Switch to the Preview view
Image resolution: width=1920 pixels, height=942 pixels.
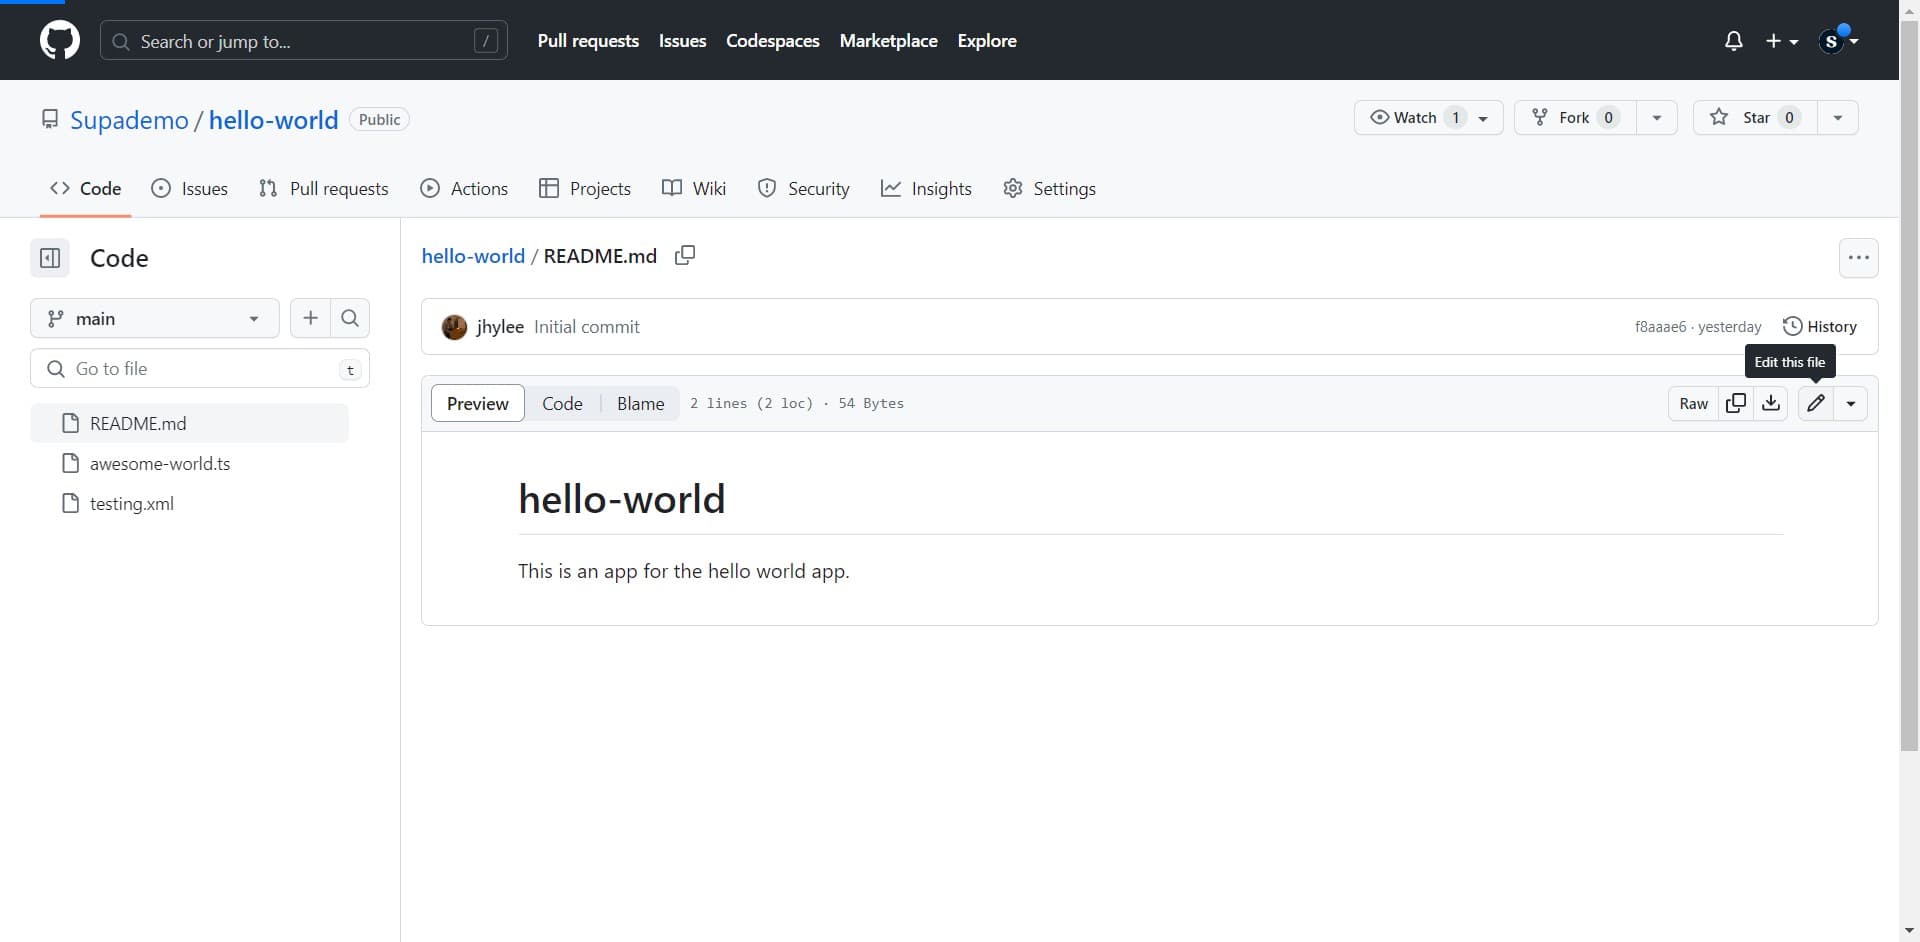coord(477,403)
